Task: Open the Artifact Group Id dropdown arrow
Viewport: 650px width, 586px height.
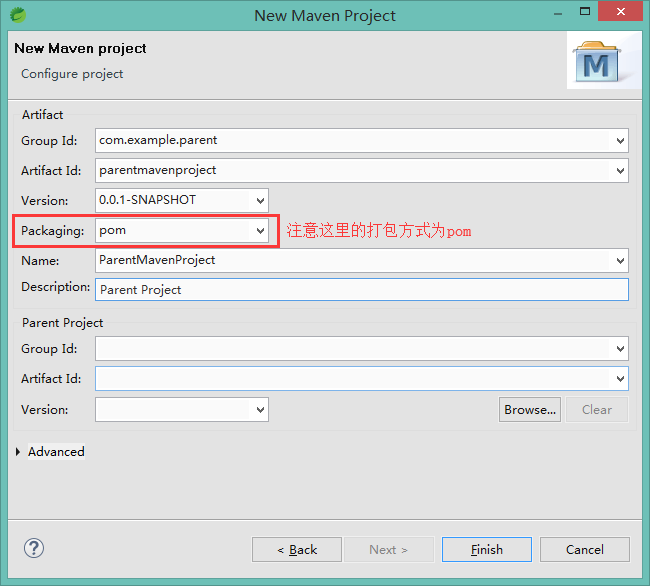Action: tap(620, 140)
